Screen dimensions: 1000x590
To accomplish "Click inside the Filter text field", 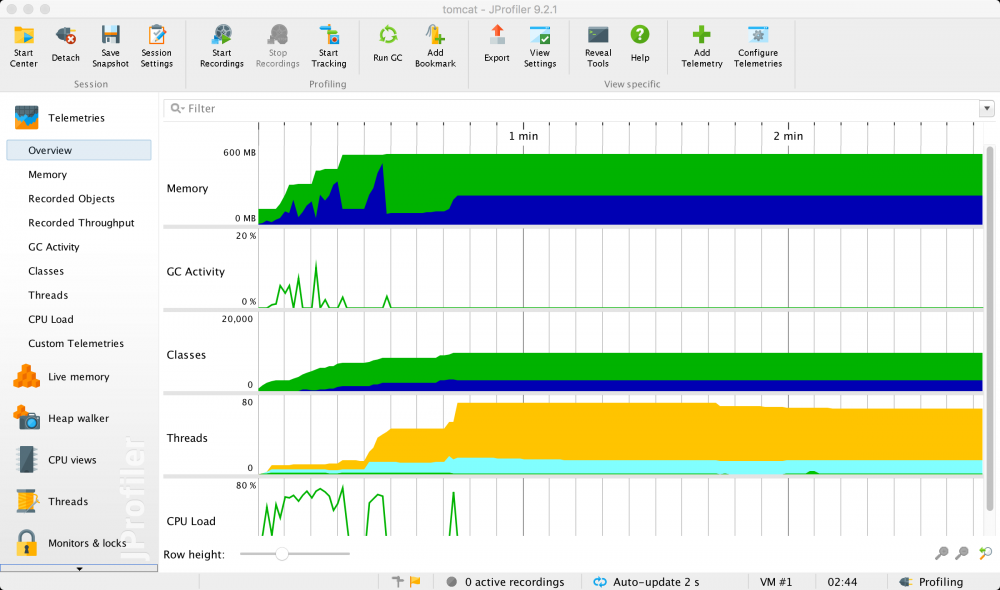I will (580, 109).
